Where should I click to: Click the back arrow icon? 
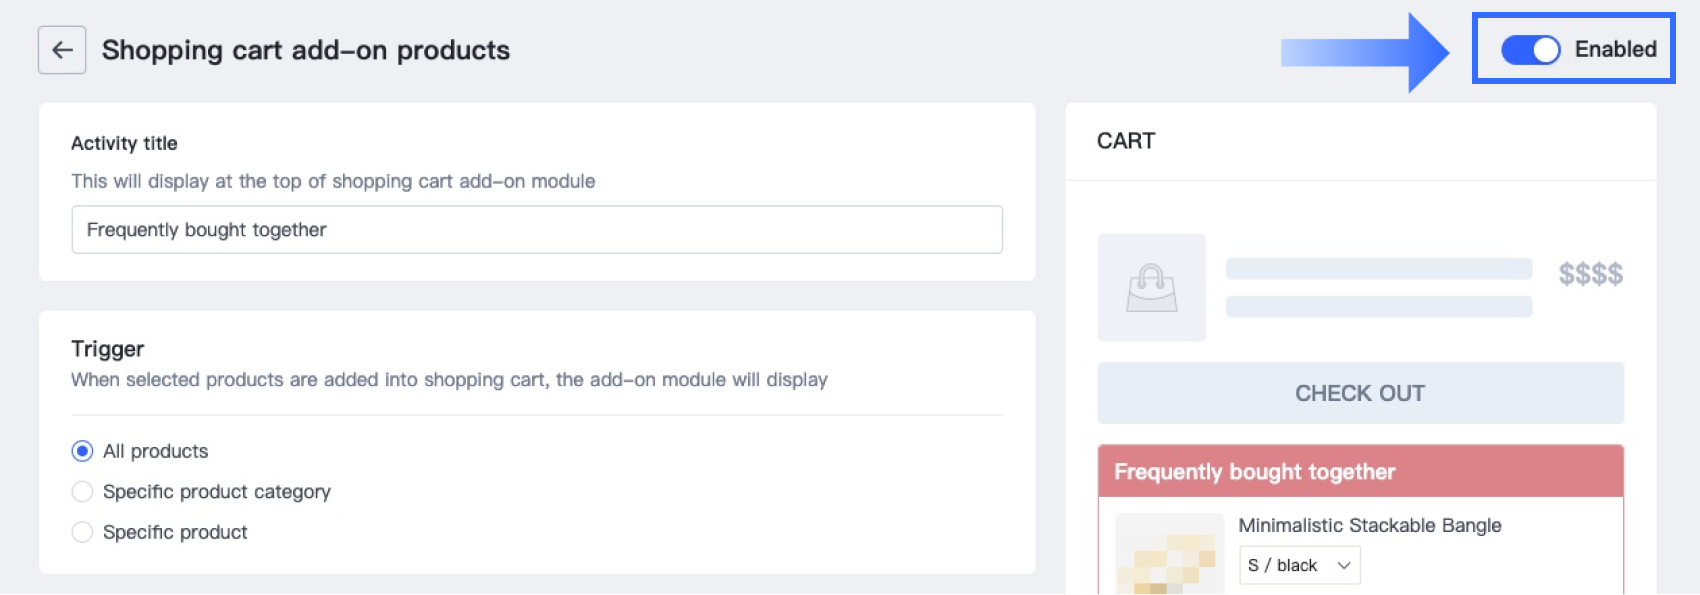tap(62, 50)
